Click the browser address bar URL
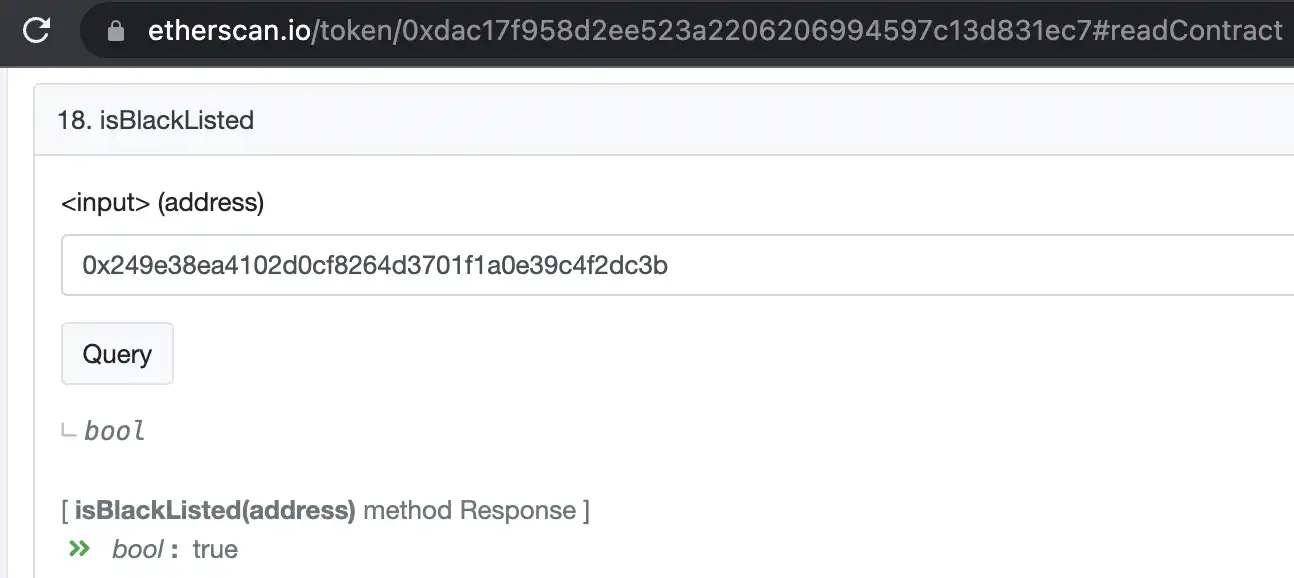1294x578 pixels. click(x=715, y=31)
